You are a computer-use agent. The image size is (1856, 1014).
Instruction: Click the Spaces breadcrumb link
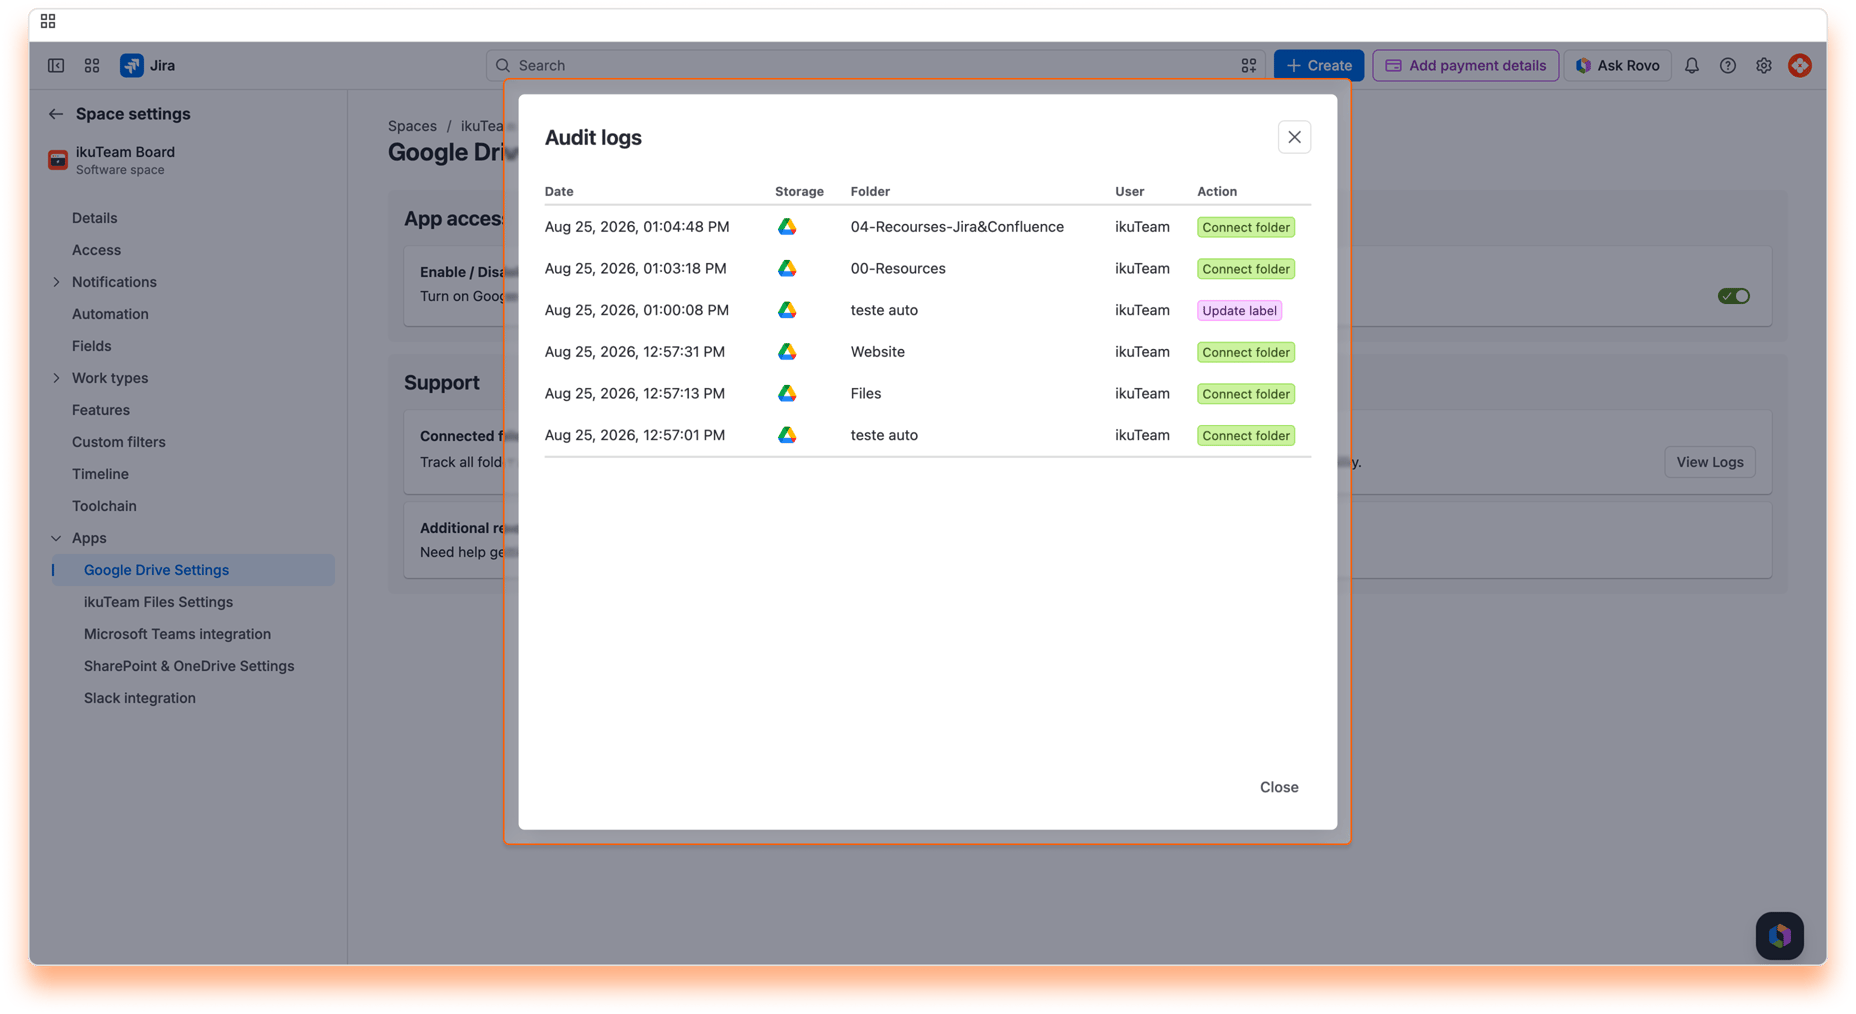412,126
